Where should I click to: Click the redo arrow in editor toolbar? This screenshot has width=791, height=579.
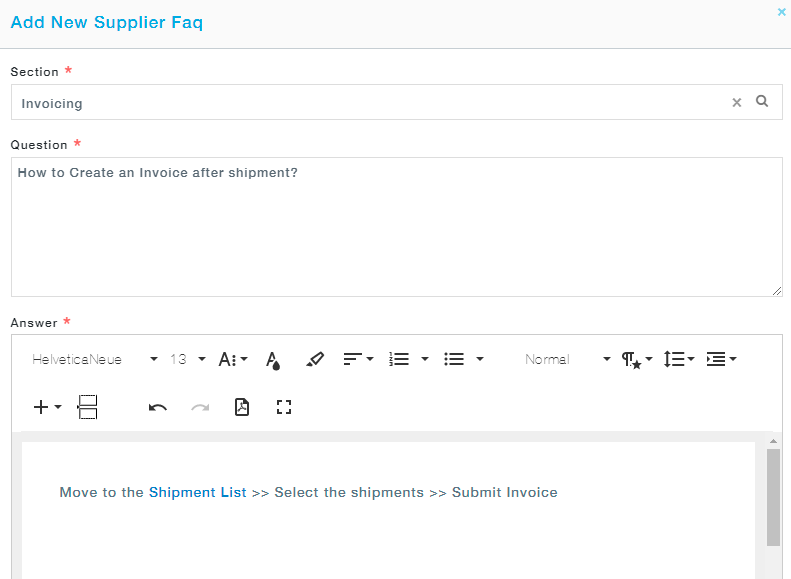[x=200, y=407]
